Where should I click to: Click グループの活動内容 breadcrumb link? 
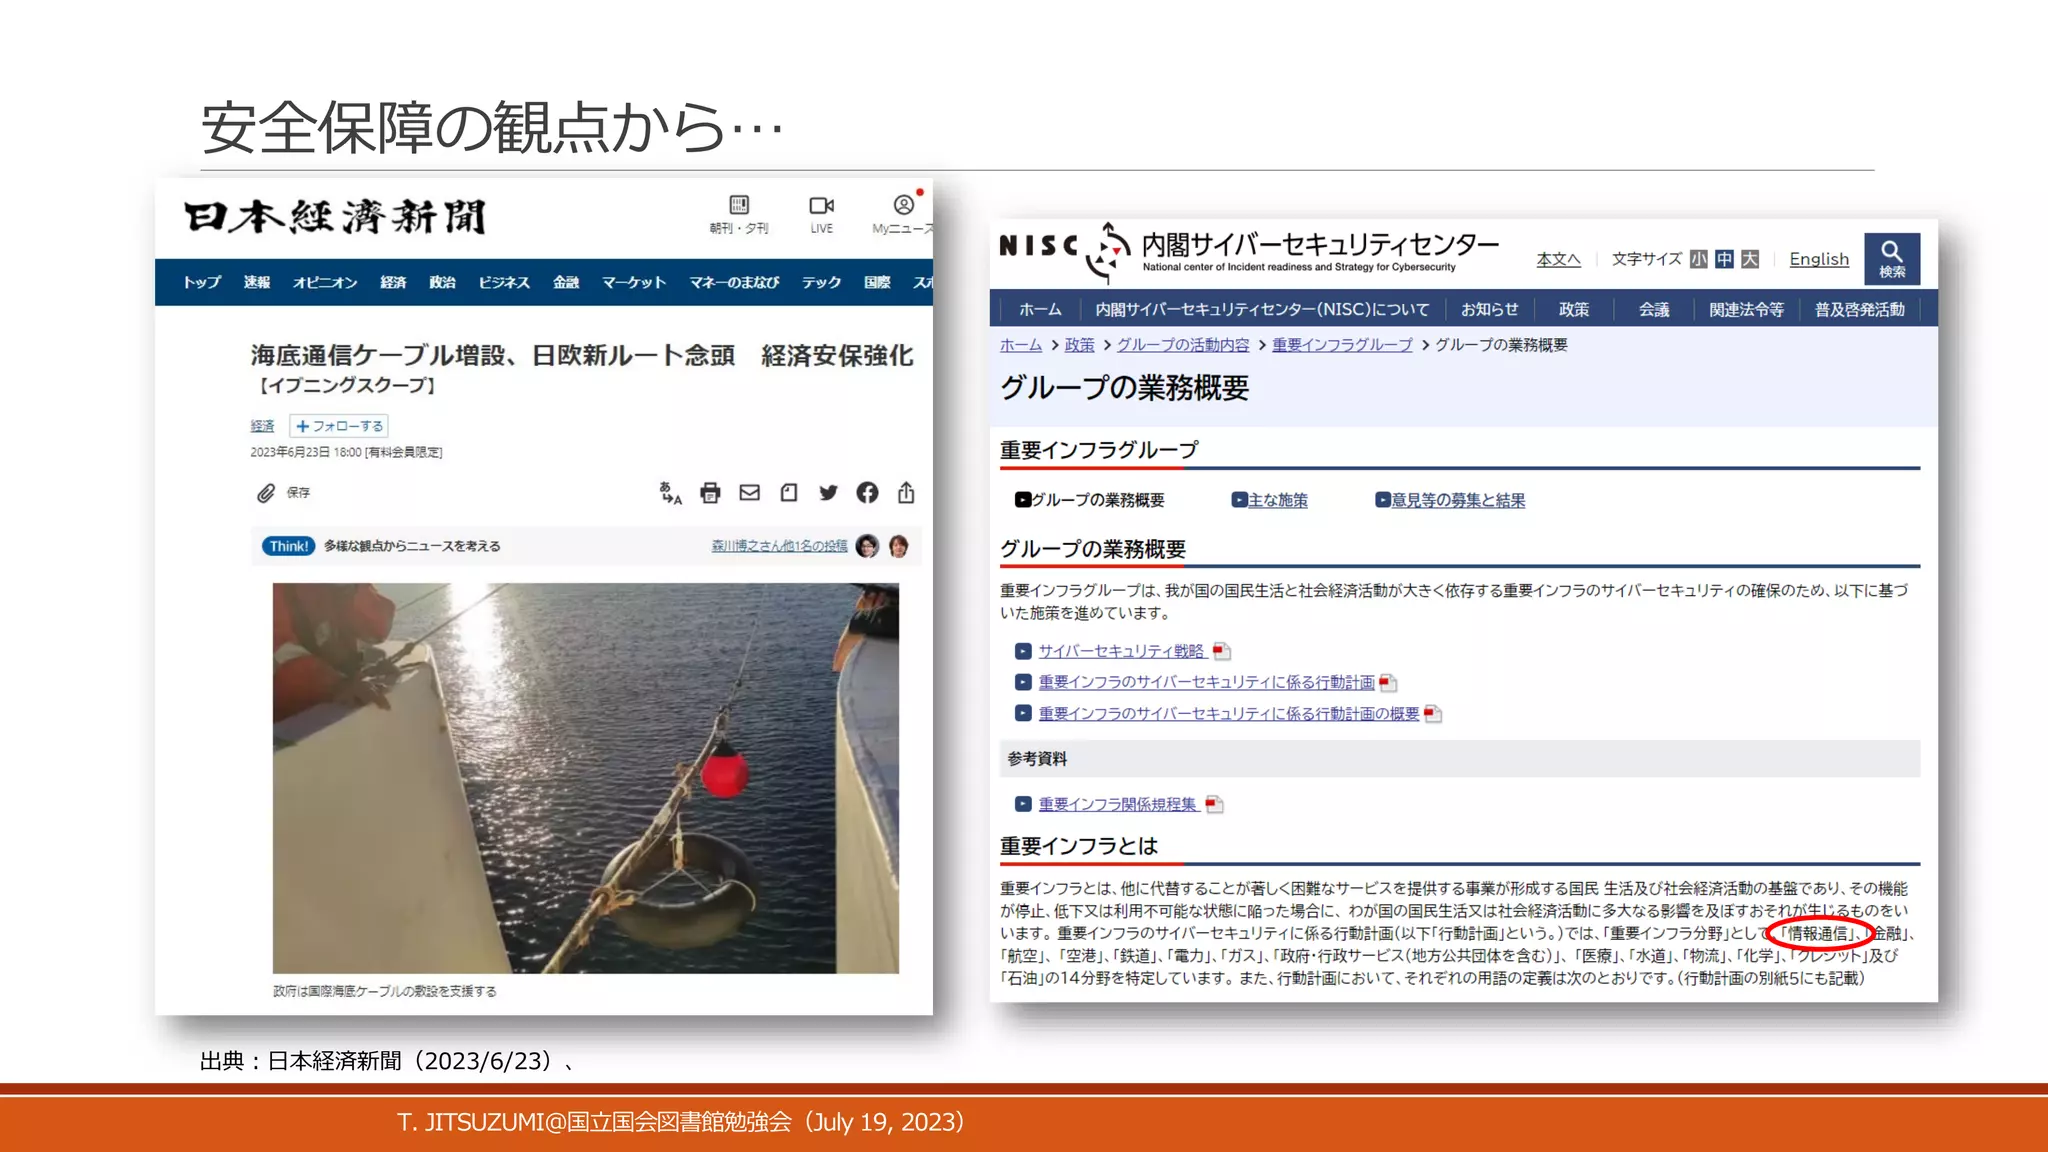point(1183,345)
